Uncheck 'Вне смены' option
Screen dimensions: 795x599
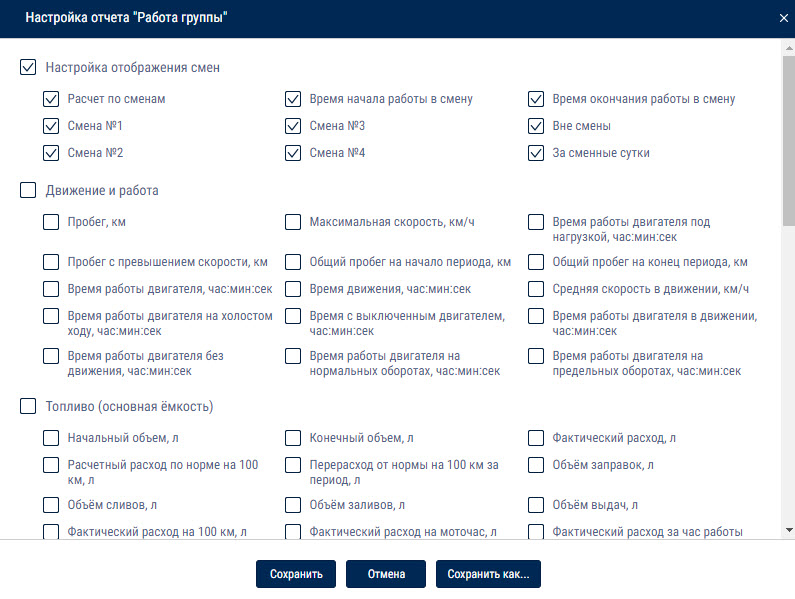pyautogui.click(x=536, y=126)
